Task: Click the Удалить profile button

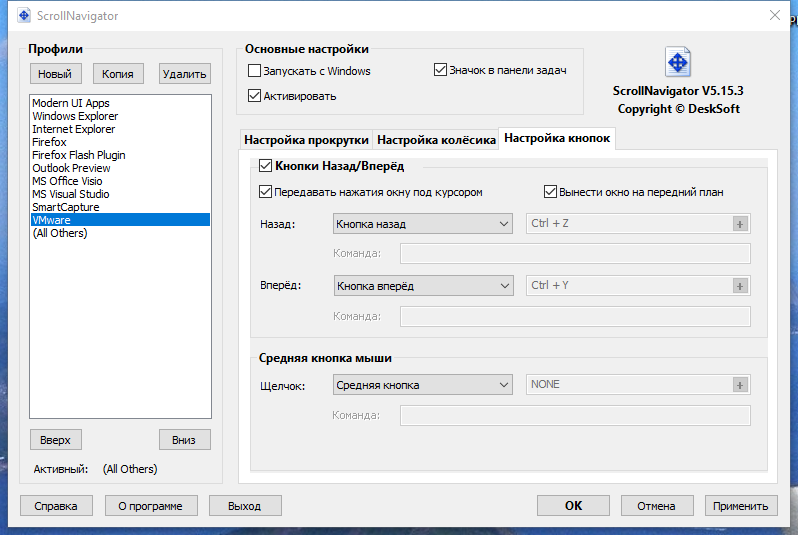Action: pyautogui.click(x=184, y=74)
